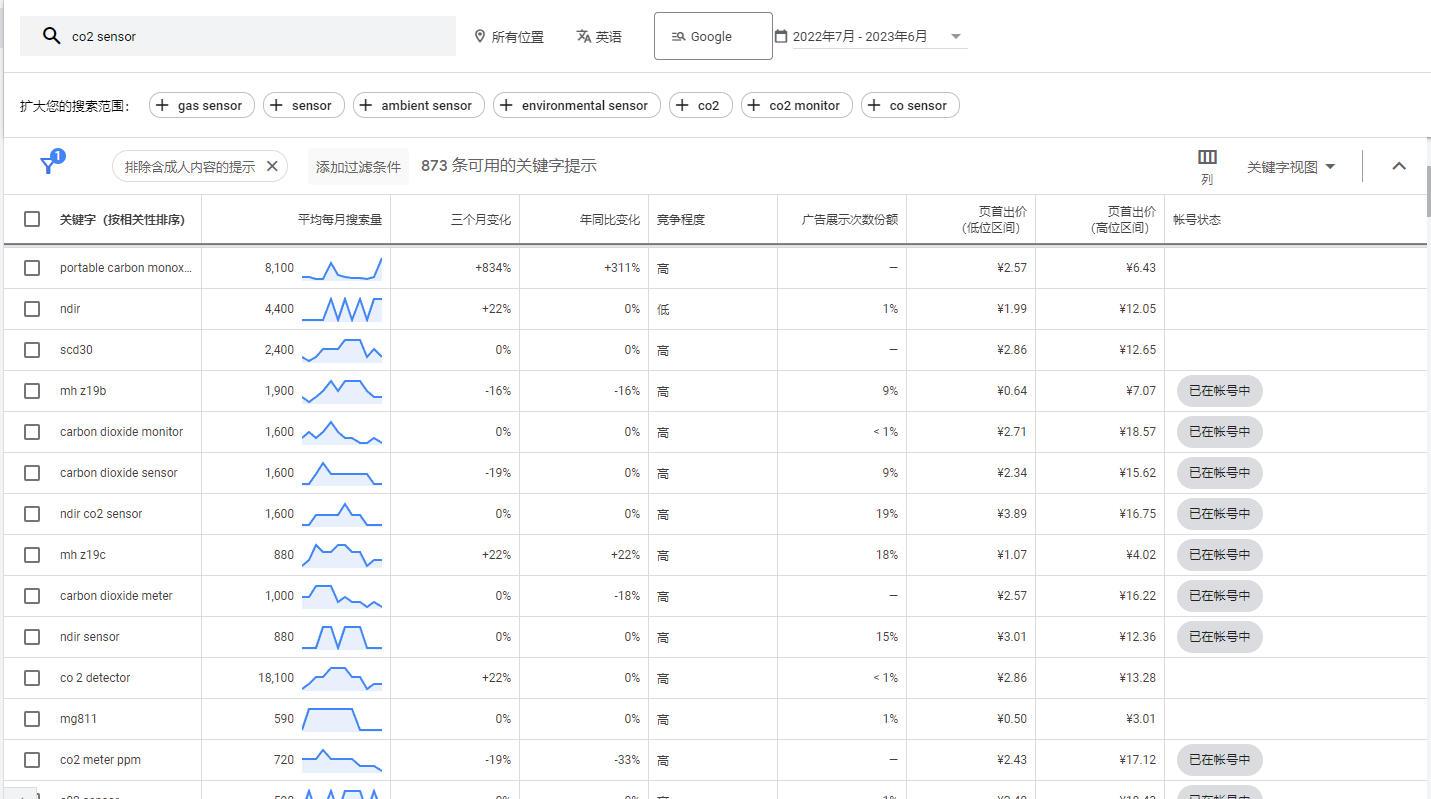
Task: Click the 添加过滤条件 button
Action: (x=358, y=167)
